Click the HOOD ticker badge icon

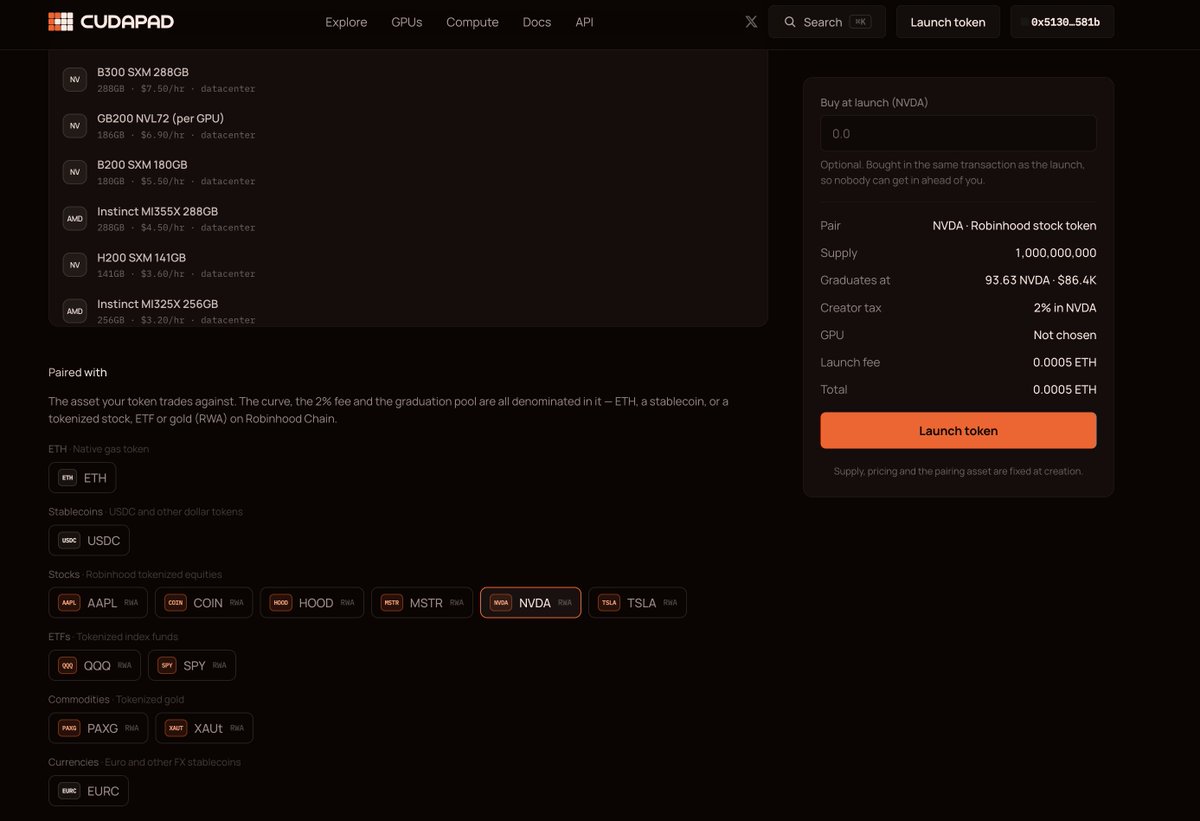tap(281, 603)
